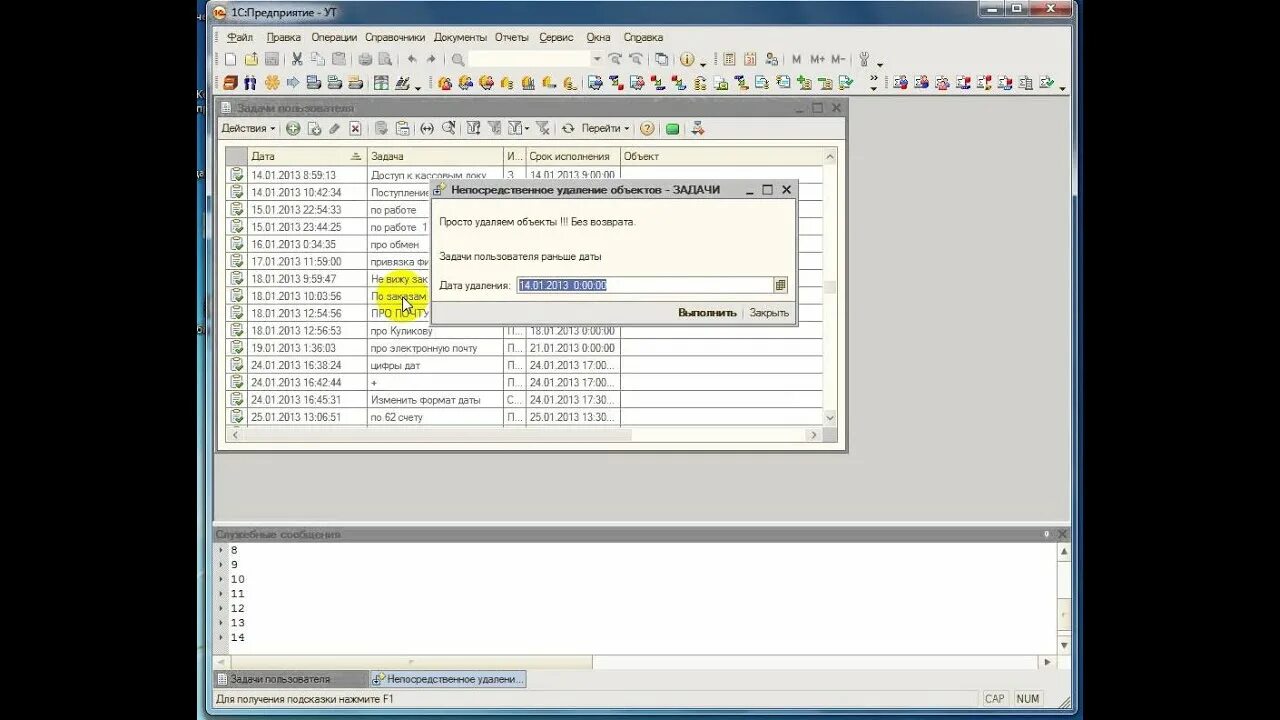This screenshot has width=1280, height=720.
Task: Switch to the Непосредственное удалени... window tab
Action: pyautogui.click(x=448, y=679)
